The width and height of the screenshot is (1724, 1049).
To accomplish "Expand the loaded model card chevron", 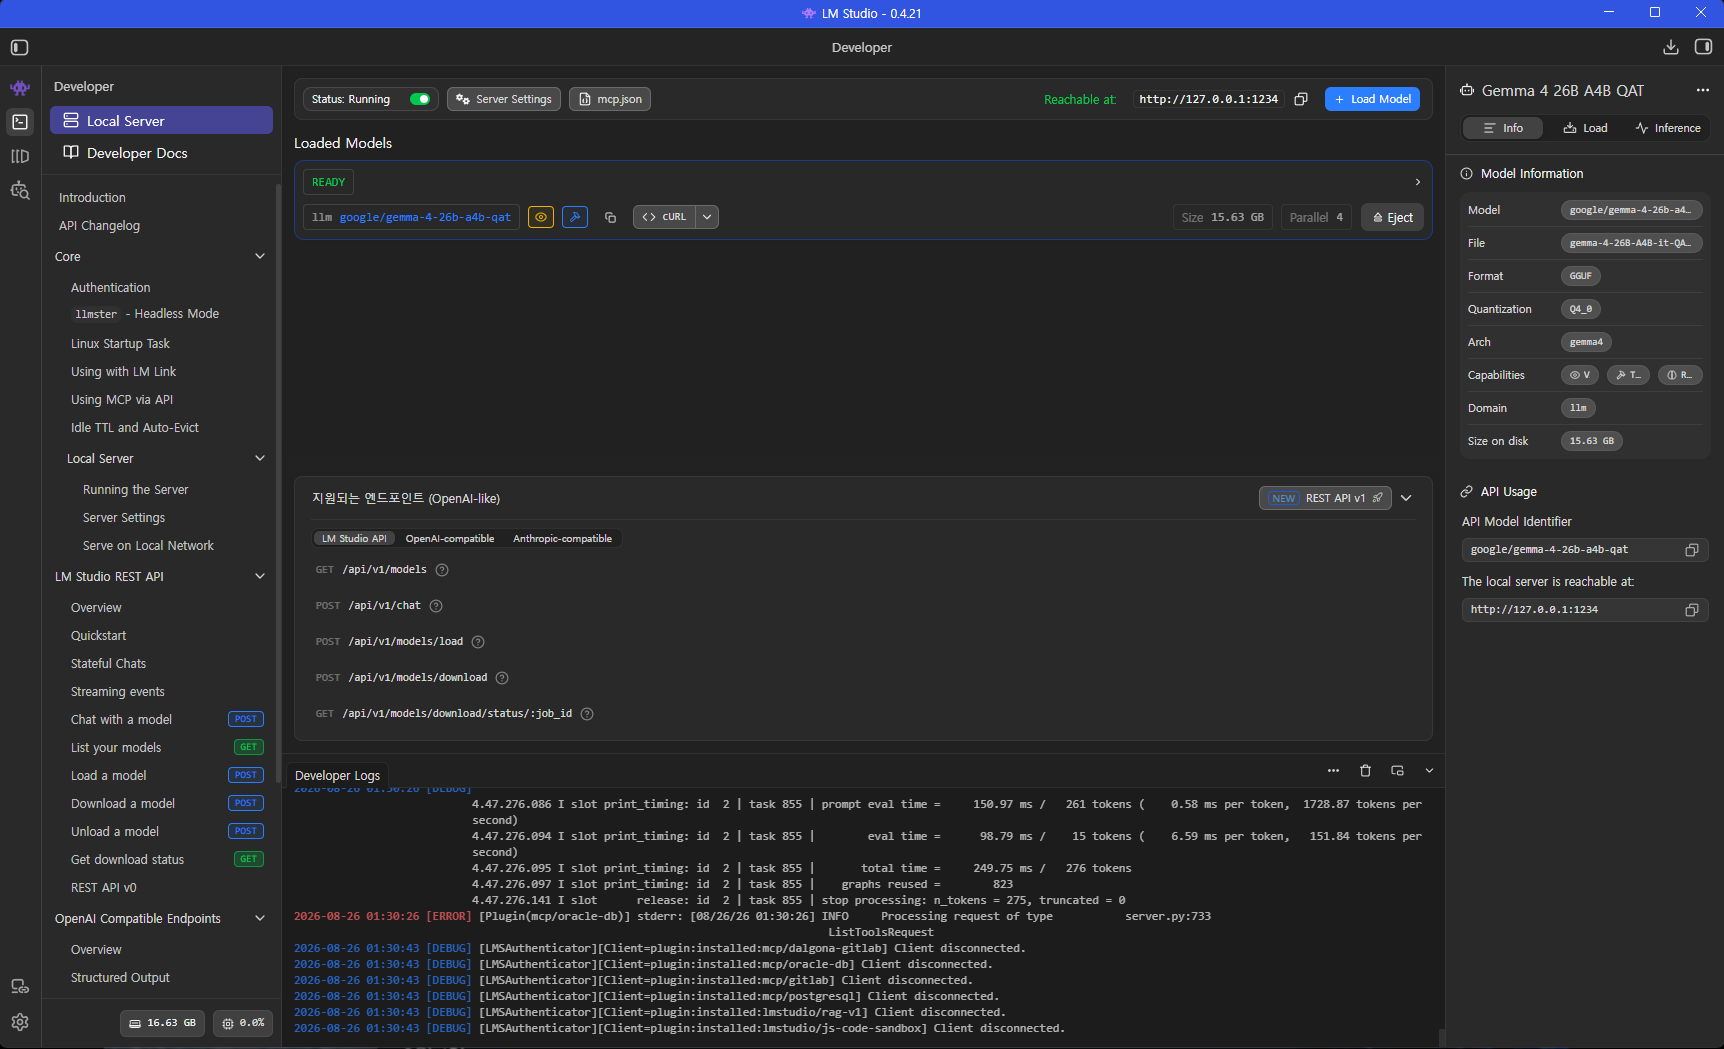I will pyautogui.click(x=1418, y=182).
